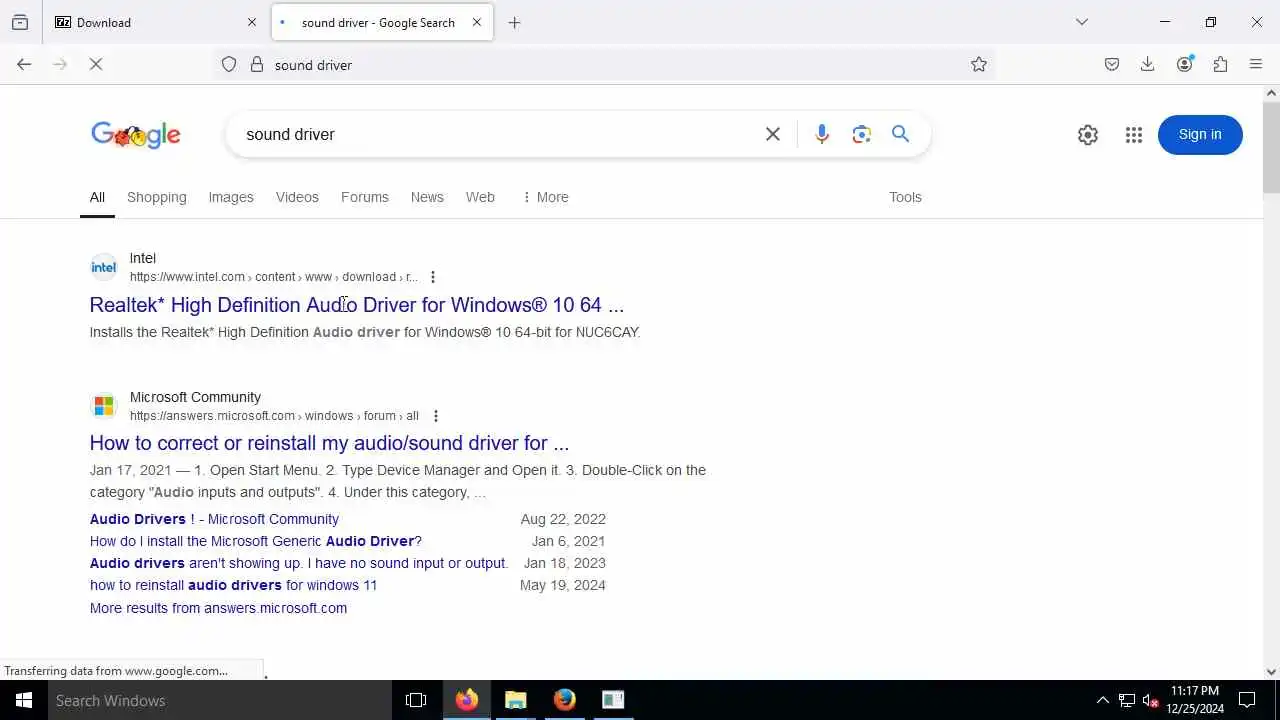Clear the search query with X

click(773, 134)
